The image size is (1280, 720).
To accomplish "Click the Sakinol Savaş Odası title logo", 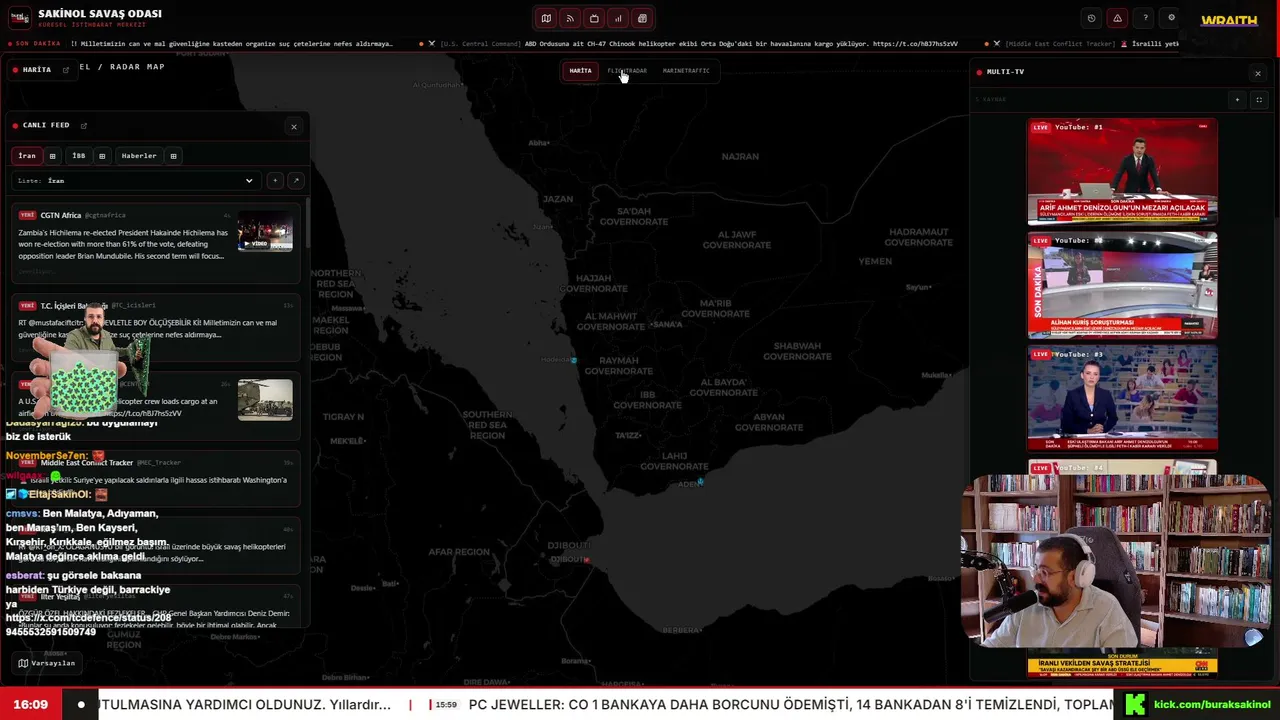I will [99, 14].
